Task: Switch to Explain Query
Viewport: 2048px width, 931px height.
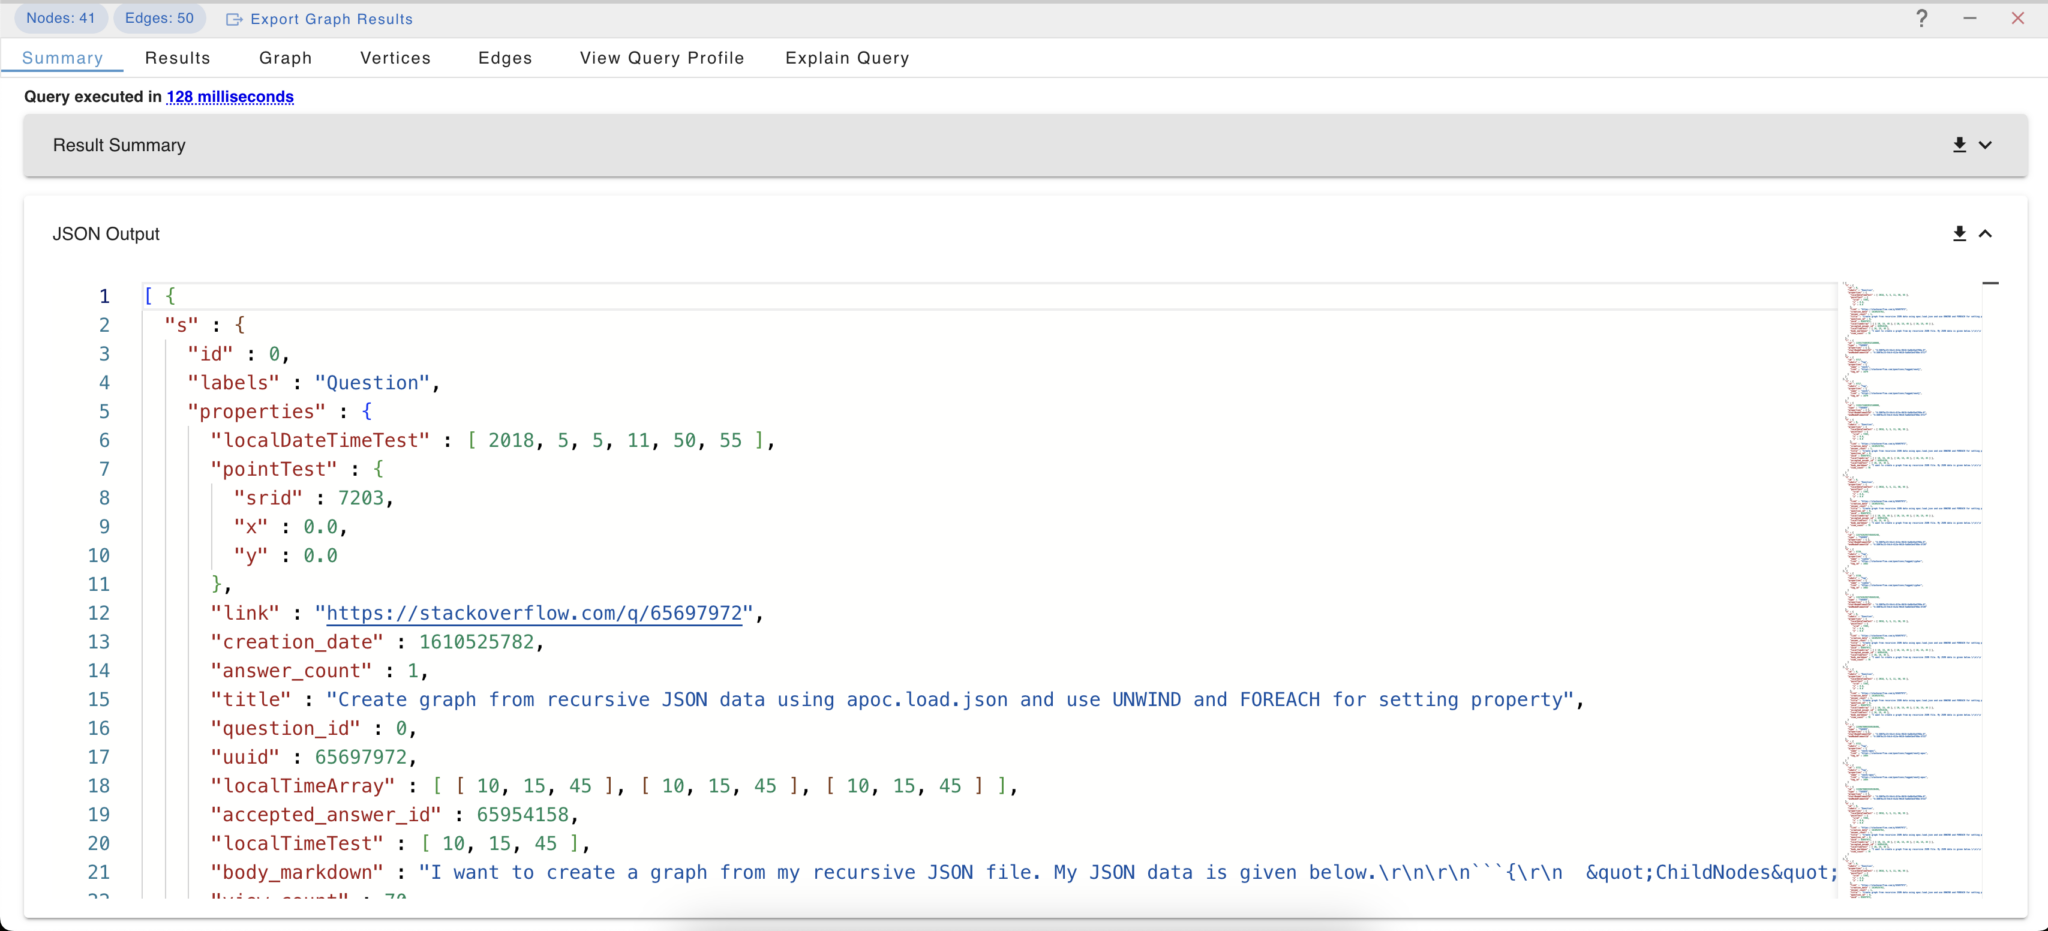Action: [x=846, y=58]
